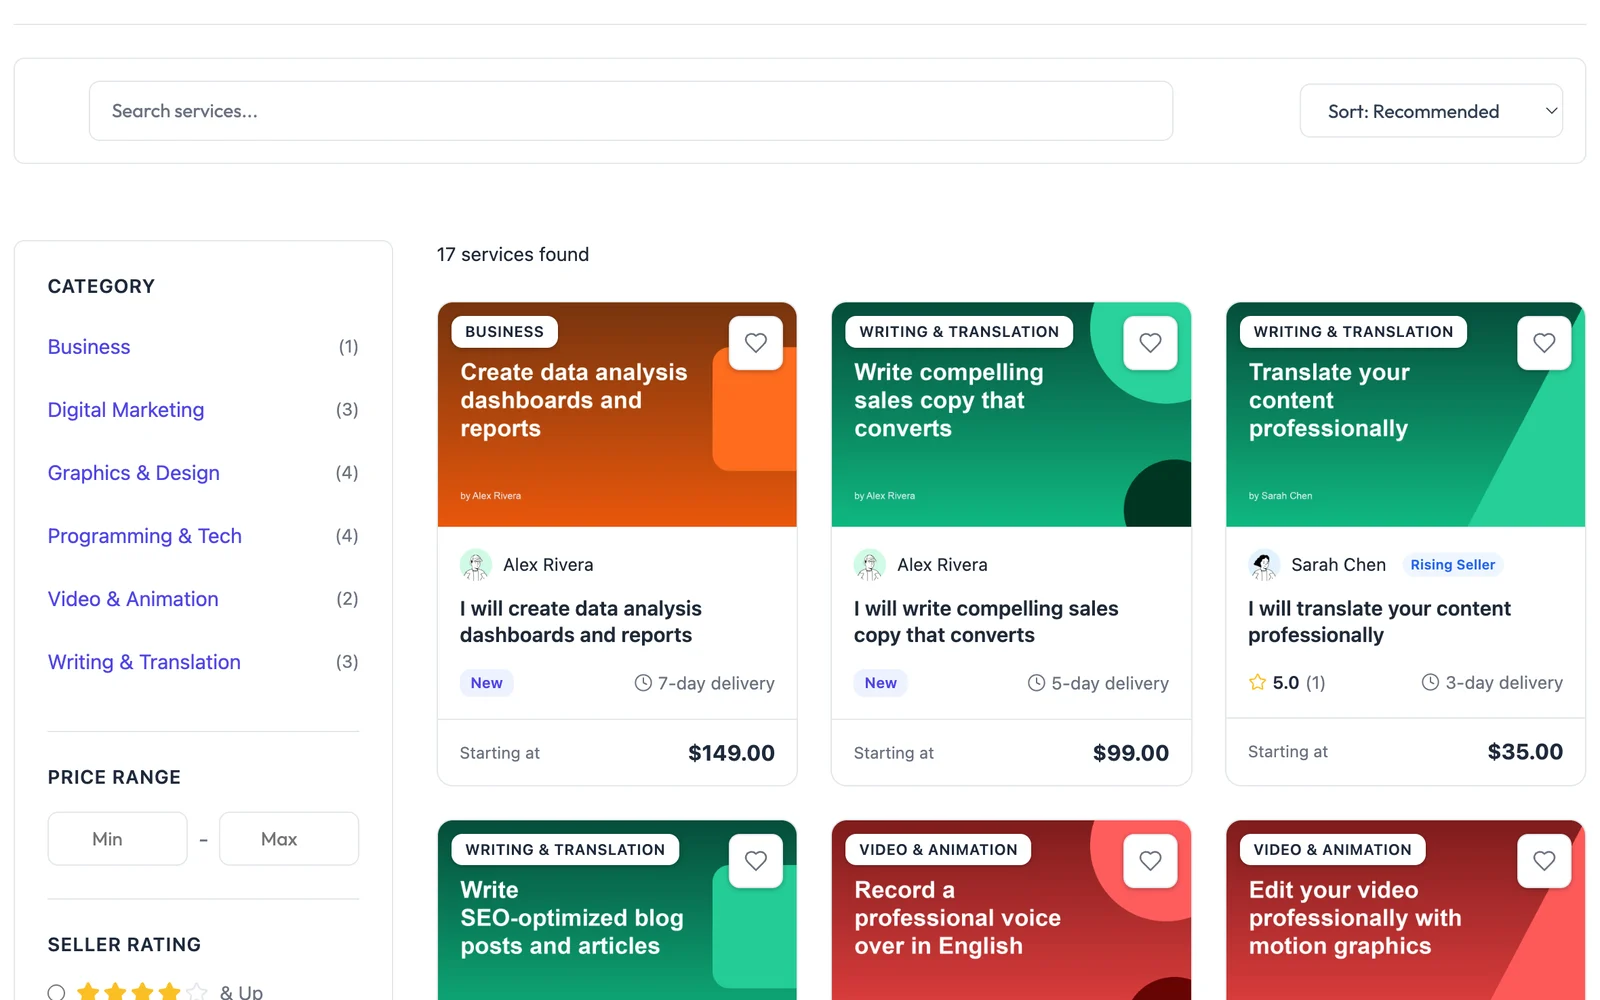Open data analysis dashboards service thumbnail
Image resolution: width=1600 pixels, height=1000 pixels.
coord(617,415)
